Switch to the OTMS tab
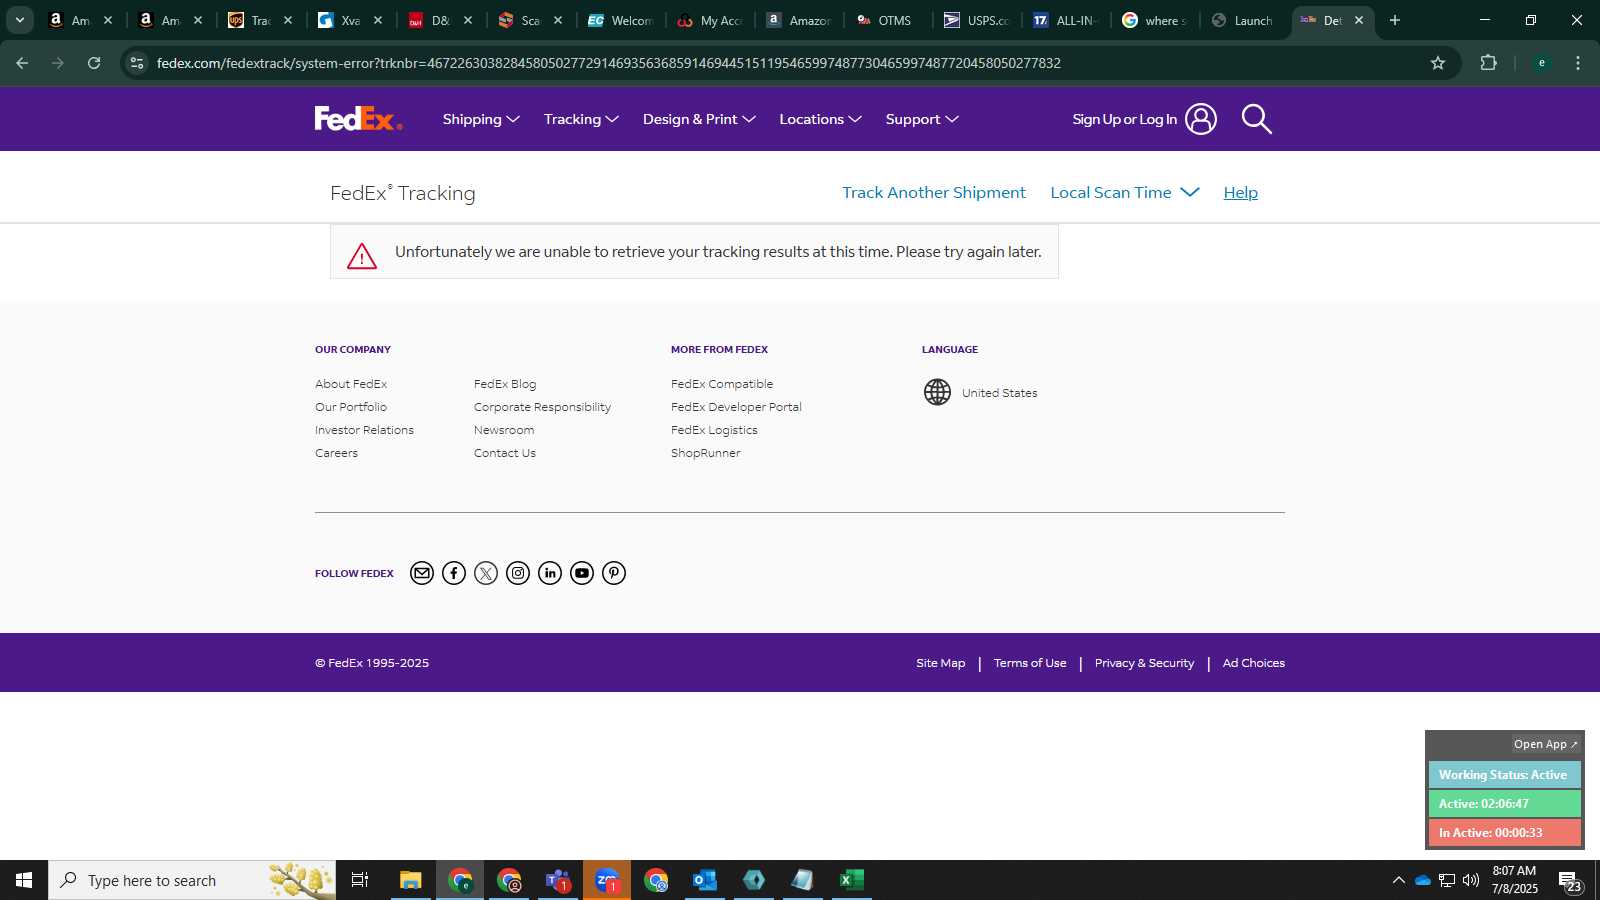 885,20
